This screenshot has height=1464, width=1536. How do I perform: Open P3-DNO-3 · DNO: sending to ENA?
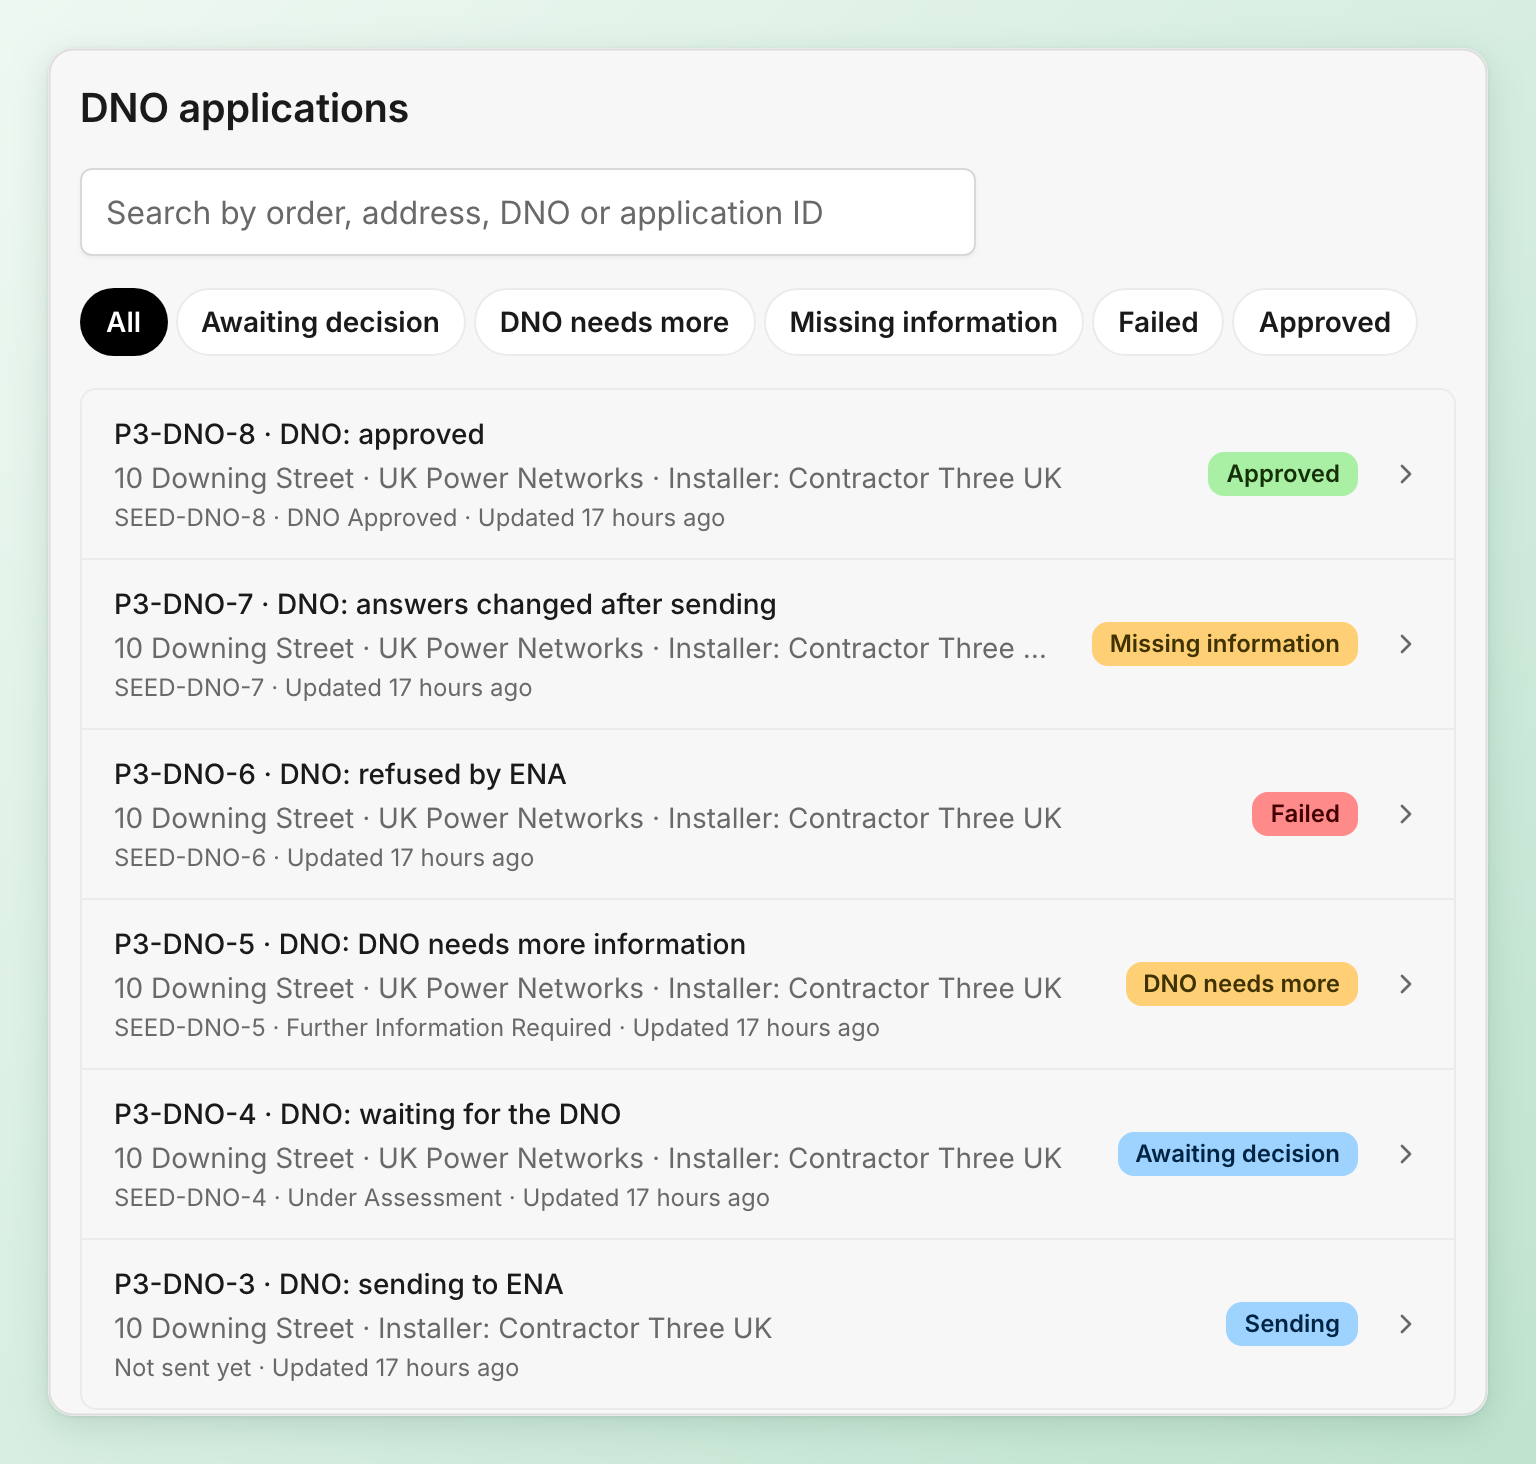pyautogui.click(x=338, y=1284)
